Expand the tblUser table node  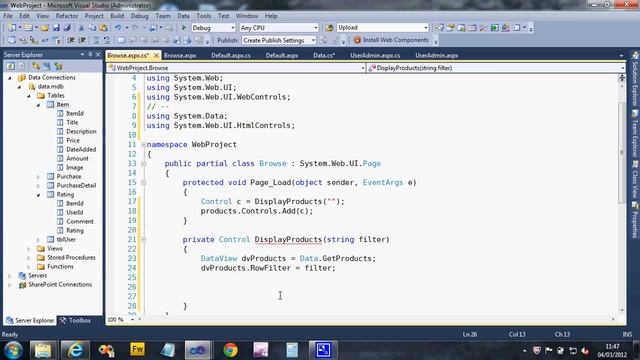click(x=38, y=240)
